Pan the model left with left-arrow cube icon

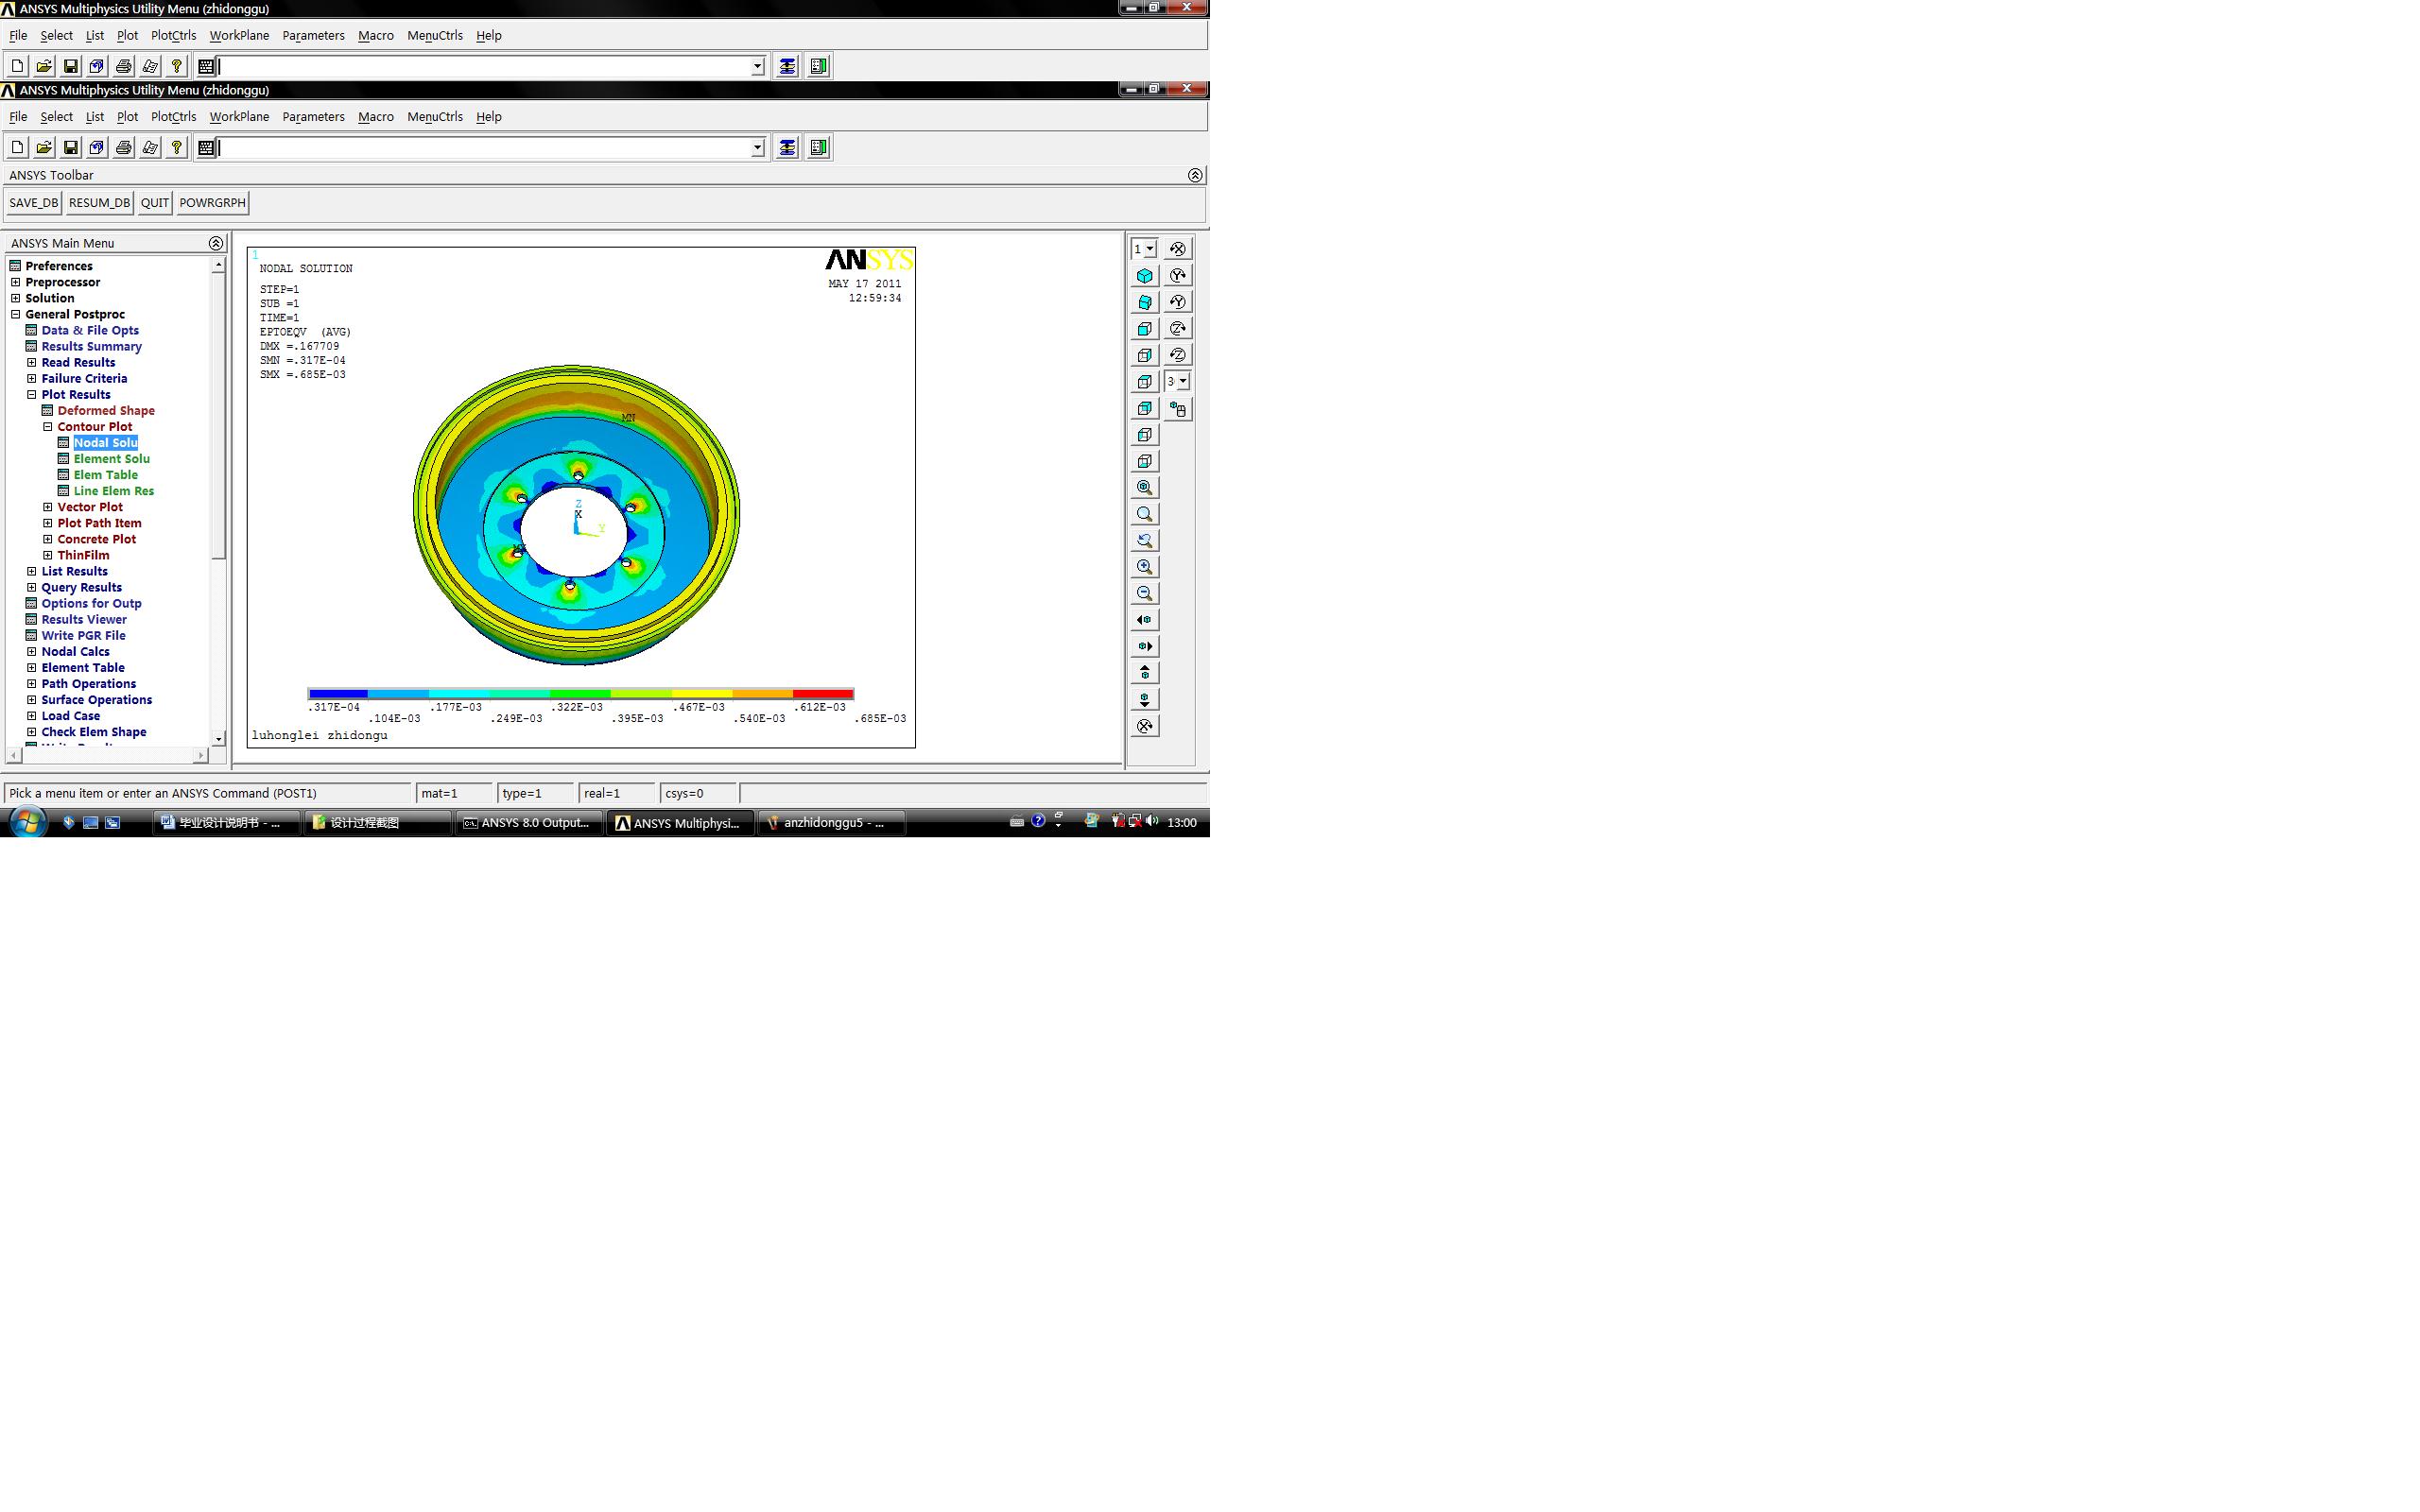tap(1145, 620)
